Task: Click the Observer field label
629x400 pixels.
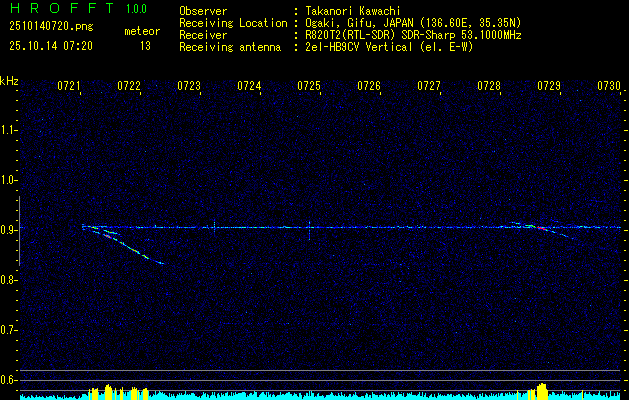Action: [203, 11]
